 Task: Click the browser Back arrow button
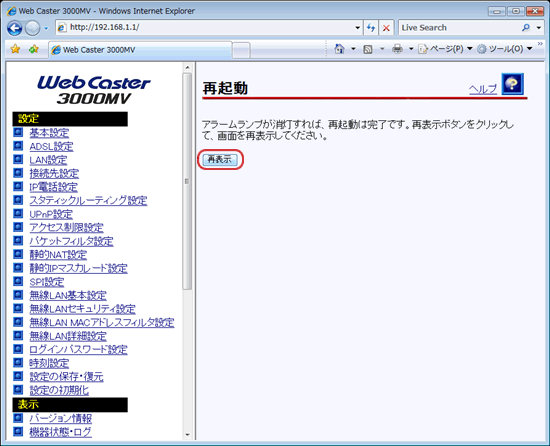pos(14,28)
